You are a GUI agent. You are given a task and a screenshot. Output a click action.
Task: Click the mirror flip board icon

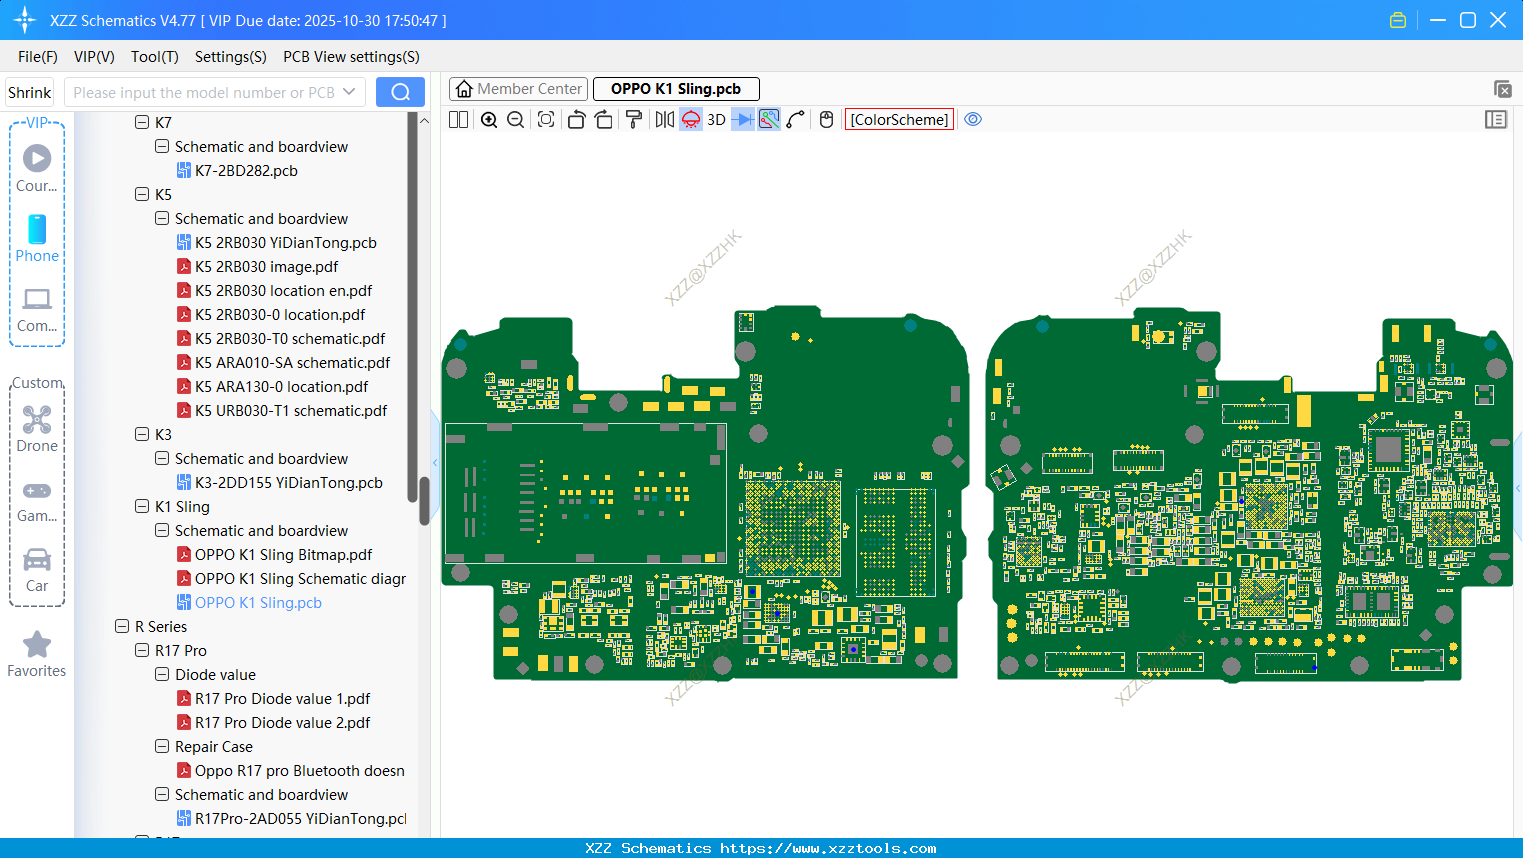pyautogui.click(x=664, y=120)
